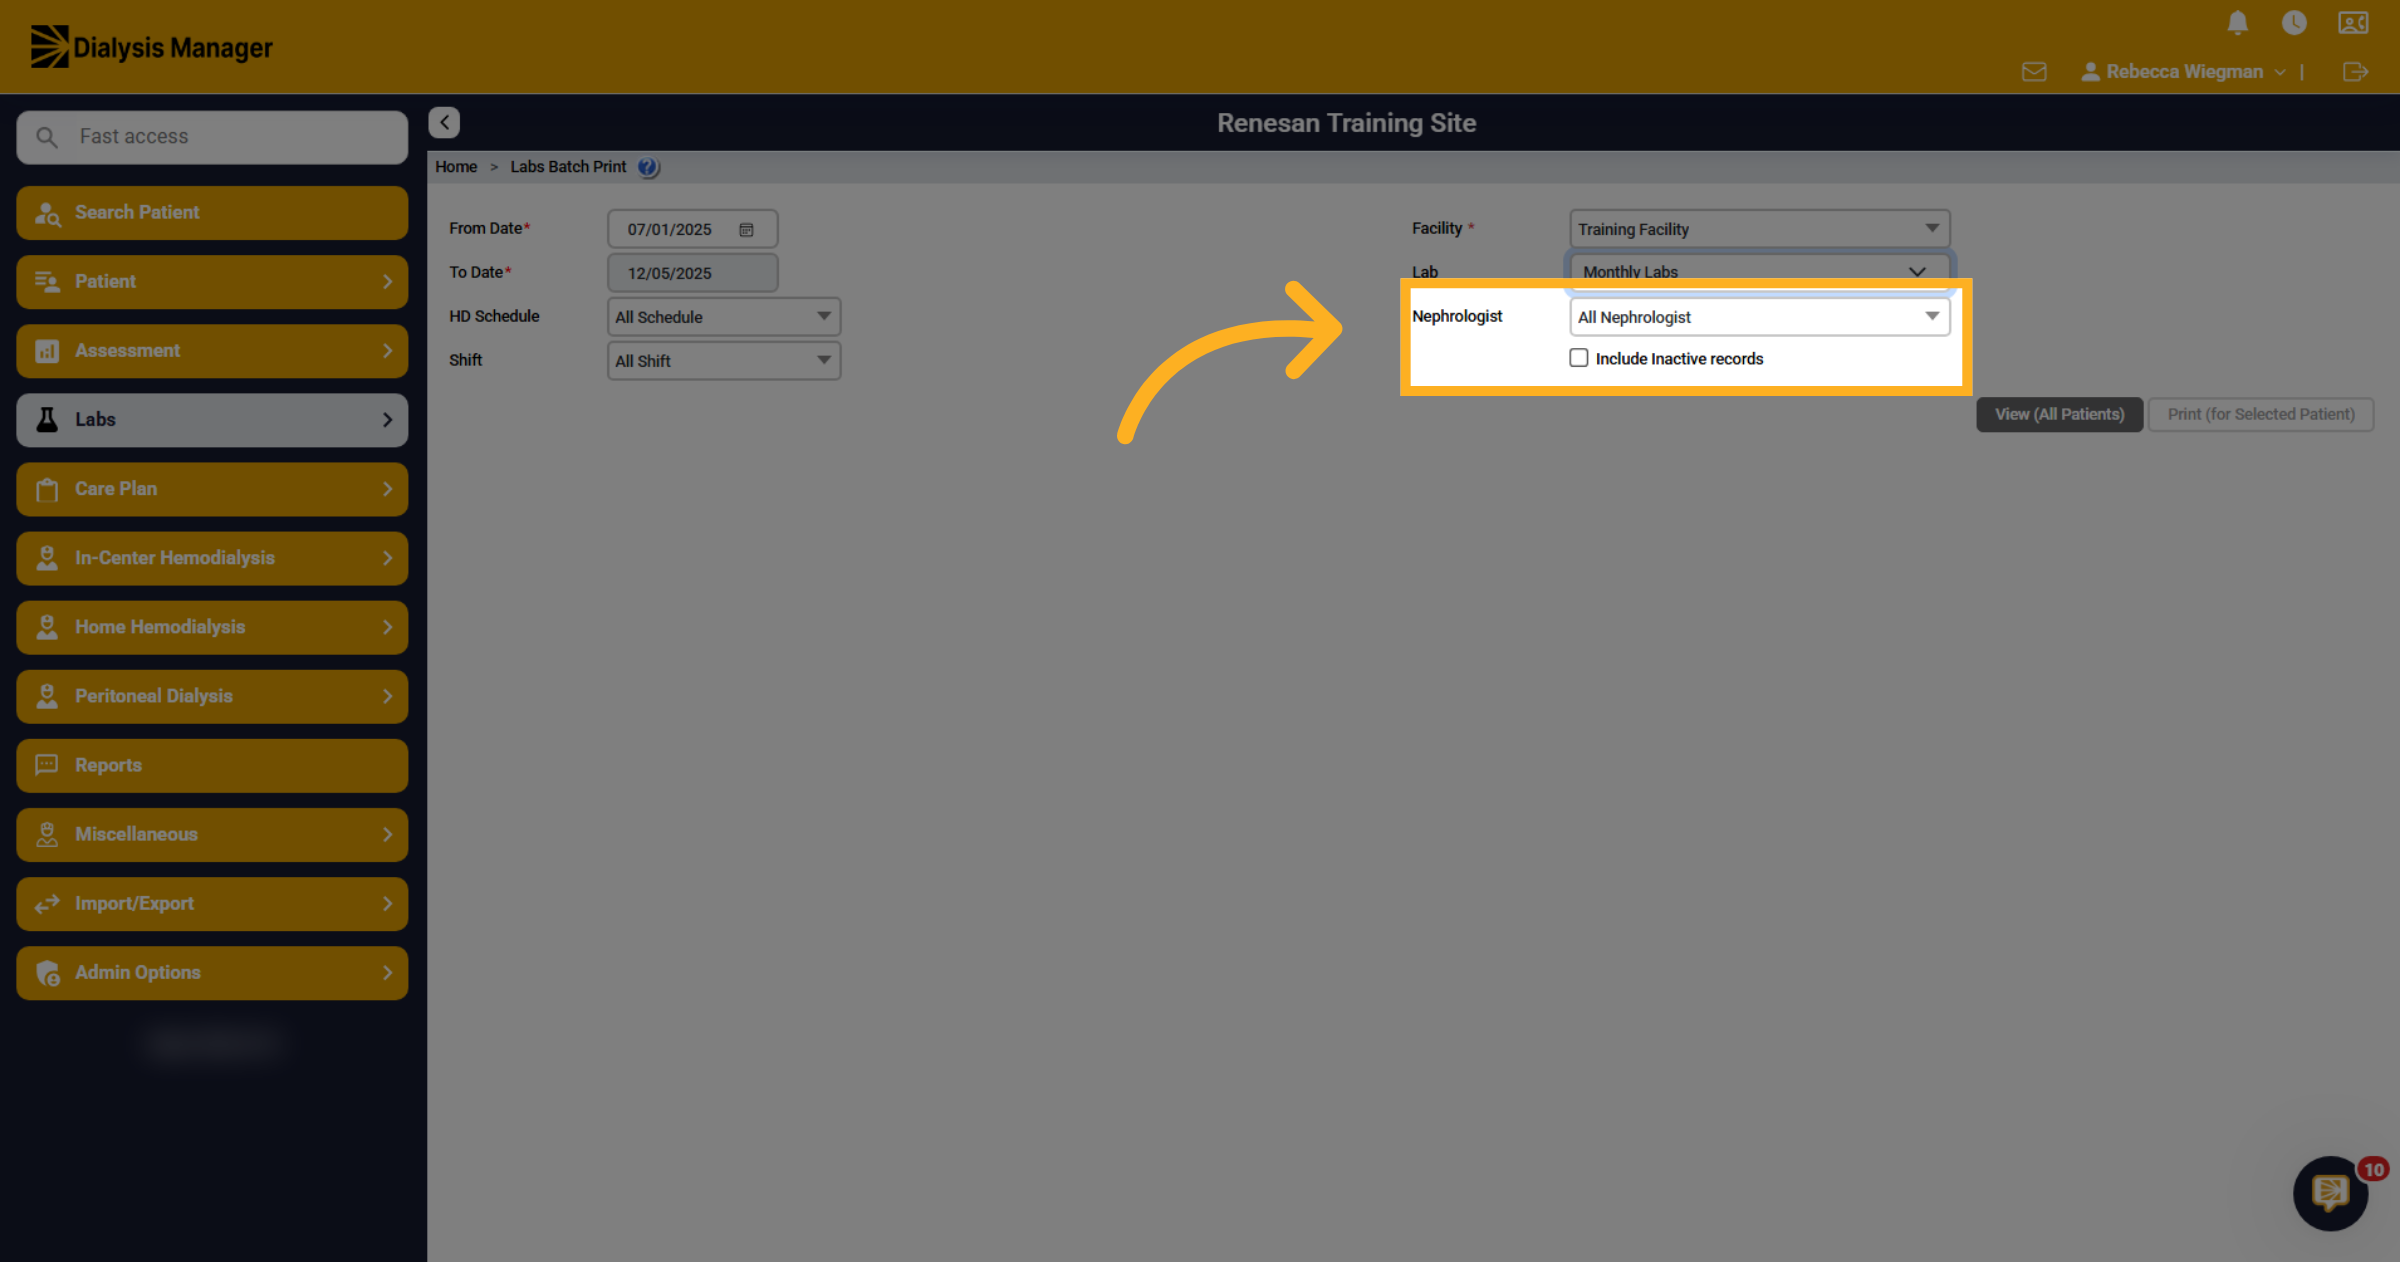Open the clock history icon
This screenshot has width=2400, height=1262.
pyautogui.click(x=2294, y=23)
